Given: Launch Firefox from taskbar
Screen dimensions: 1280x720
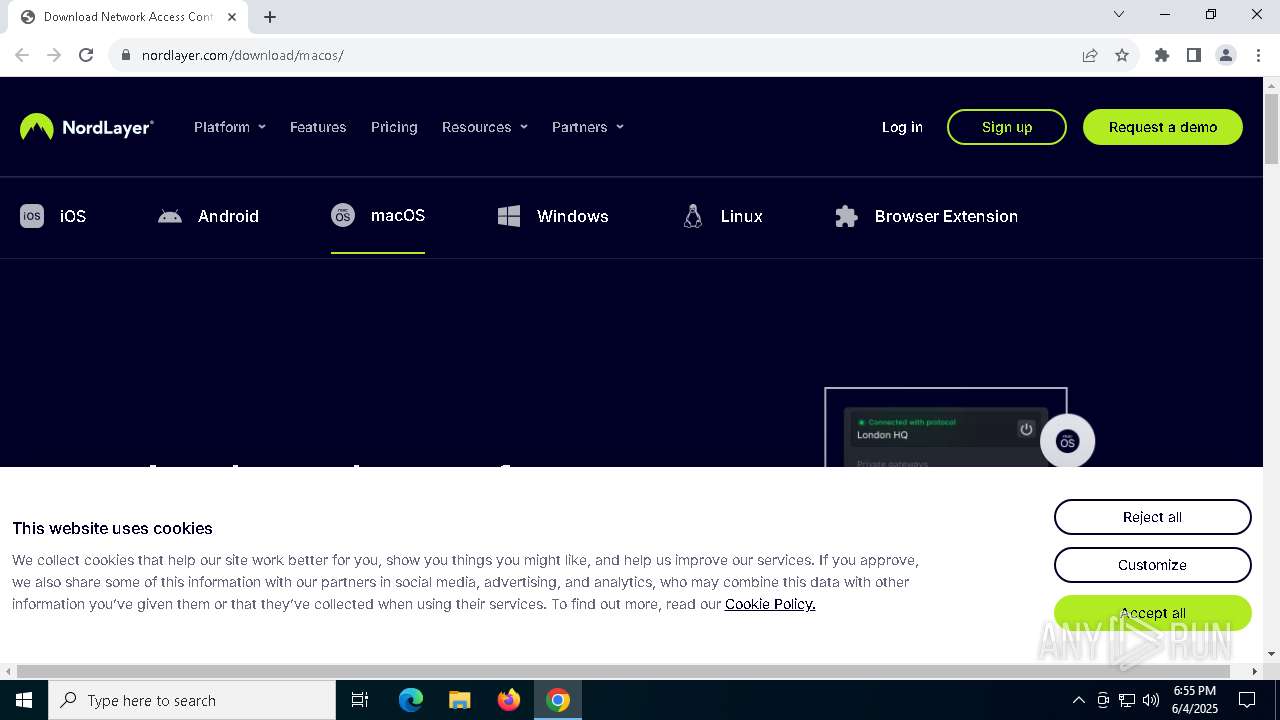Looking at the screenshot, I should [509, 700].
